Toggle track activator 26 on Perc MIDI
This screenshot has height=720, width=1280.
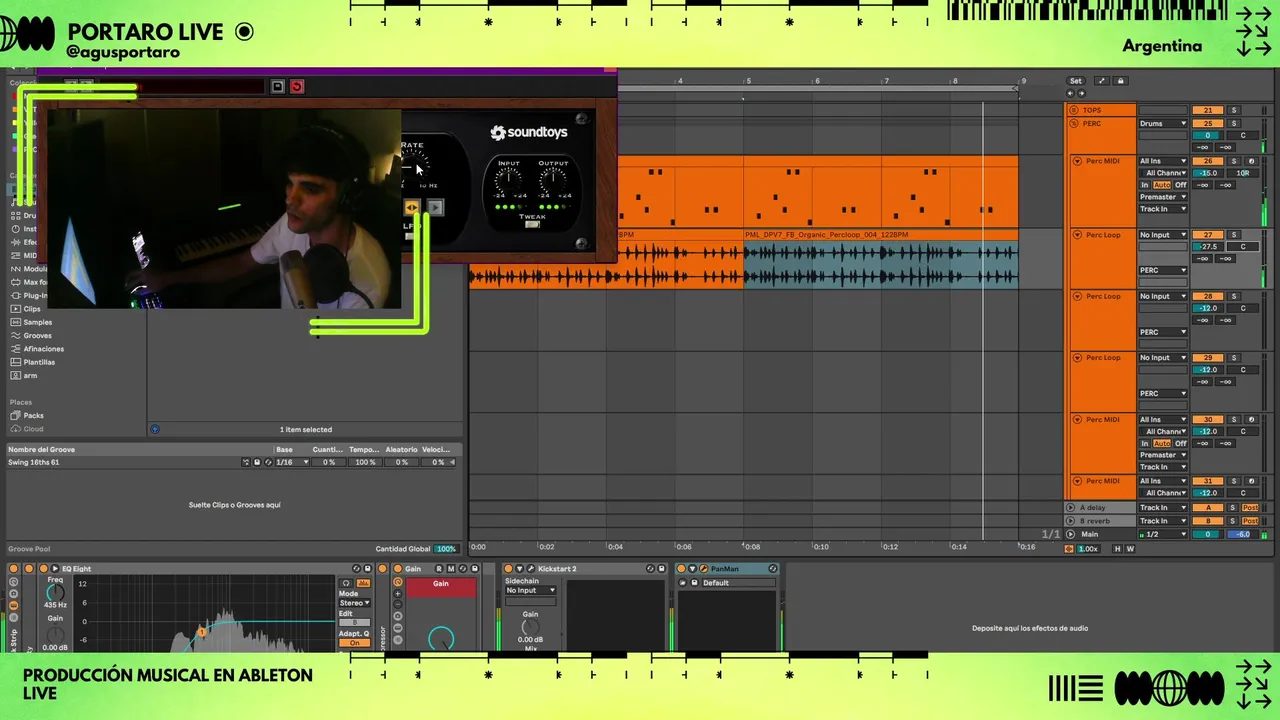point(1207,161)
